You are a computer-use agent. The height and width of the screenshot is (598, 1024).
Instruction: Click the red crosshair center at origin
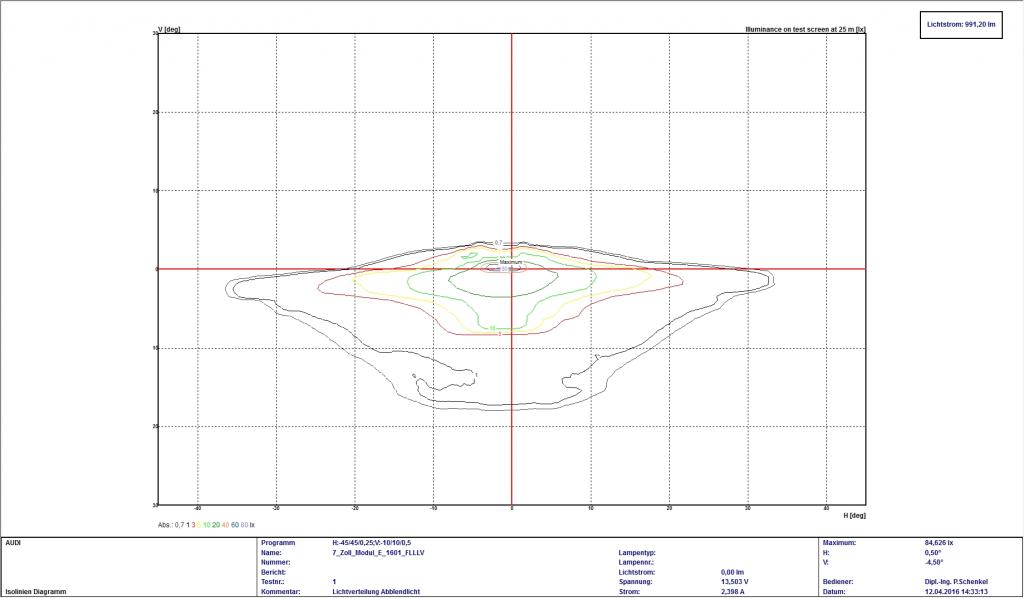[x=512, y=269]
